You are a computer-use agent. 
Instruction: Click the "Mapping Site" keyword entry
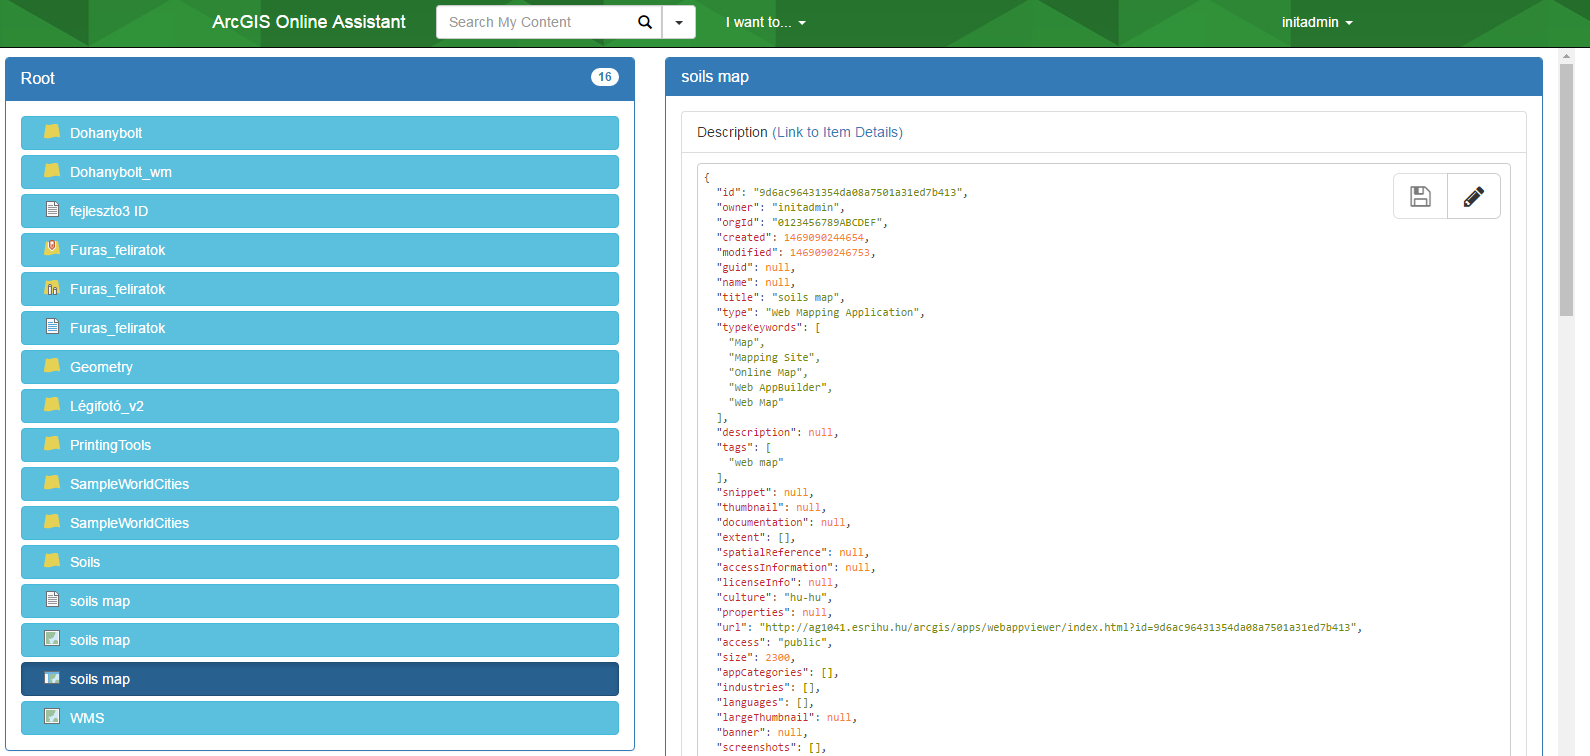tap(774, 357)
